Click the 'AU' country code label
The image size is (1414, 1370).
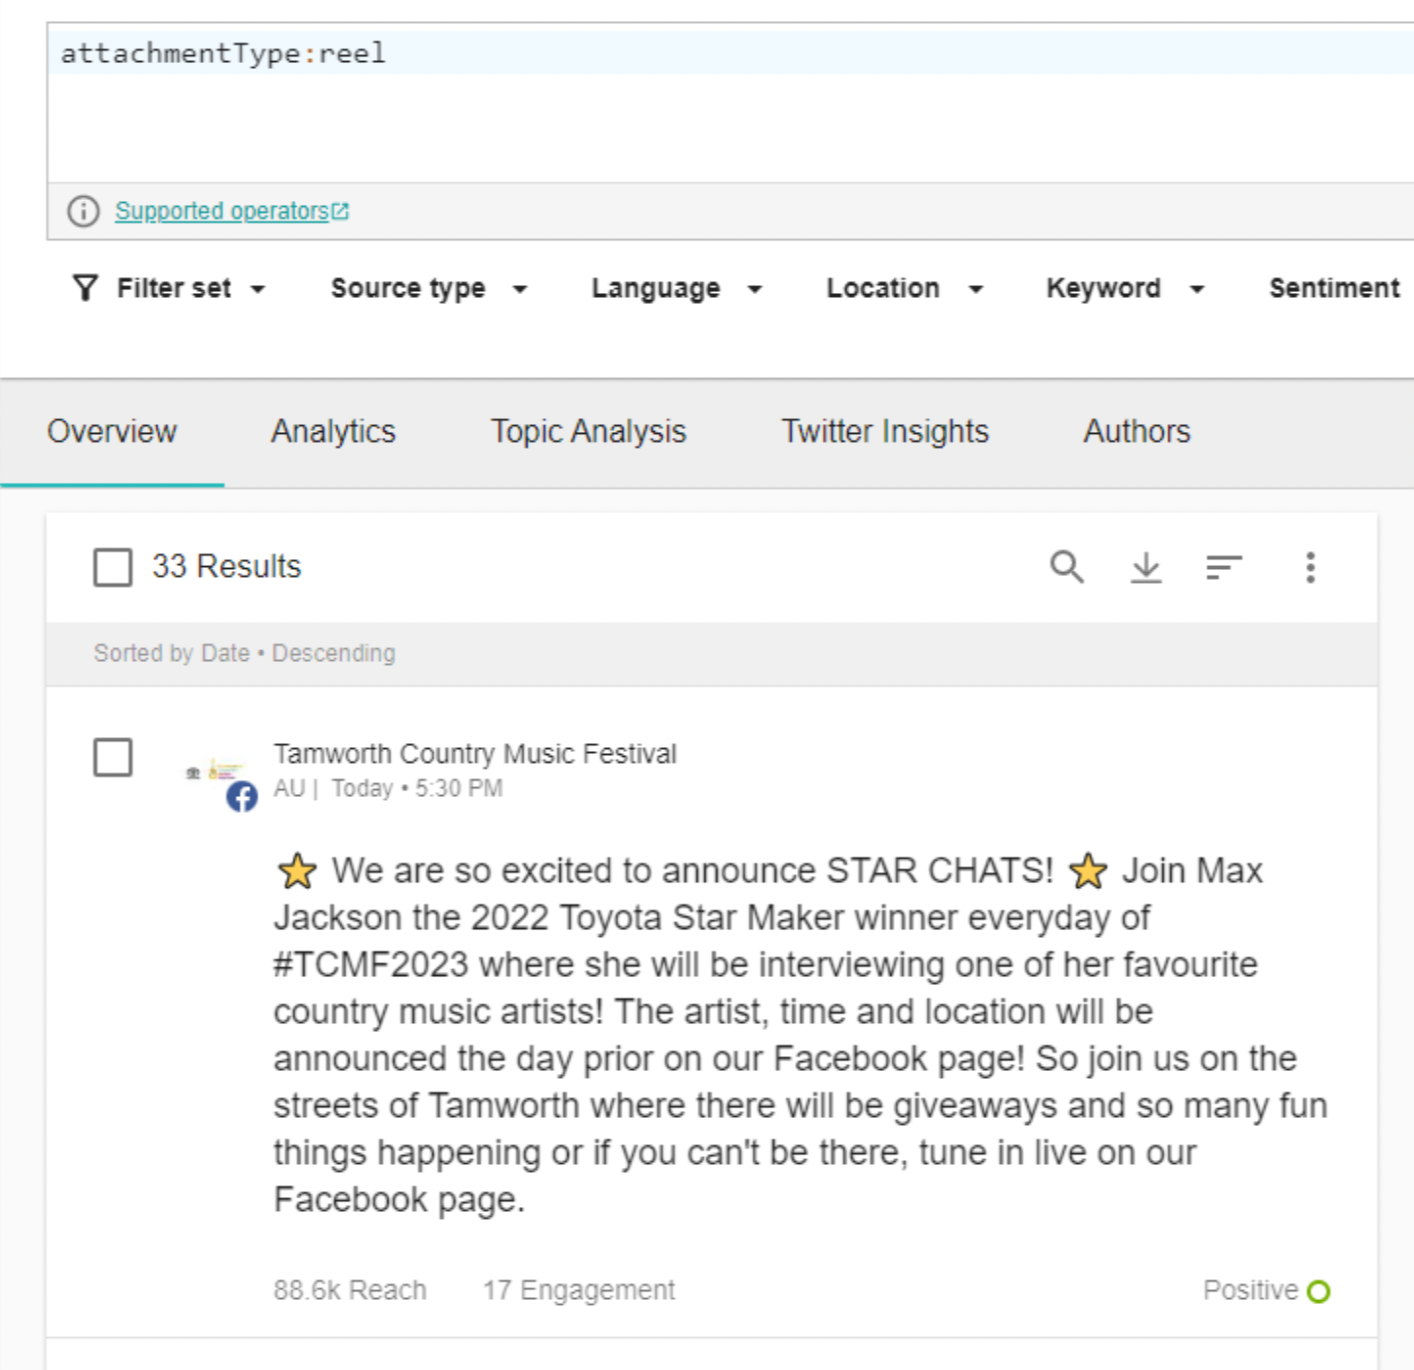coord(289,788)
